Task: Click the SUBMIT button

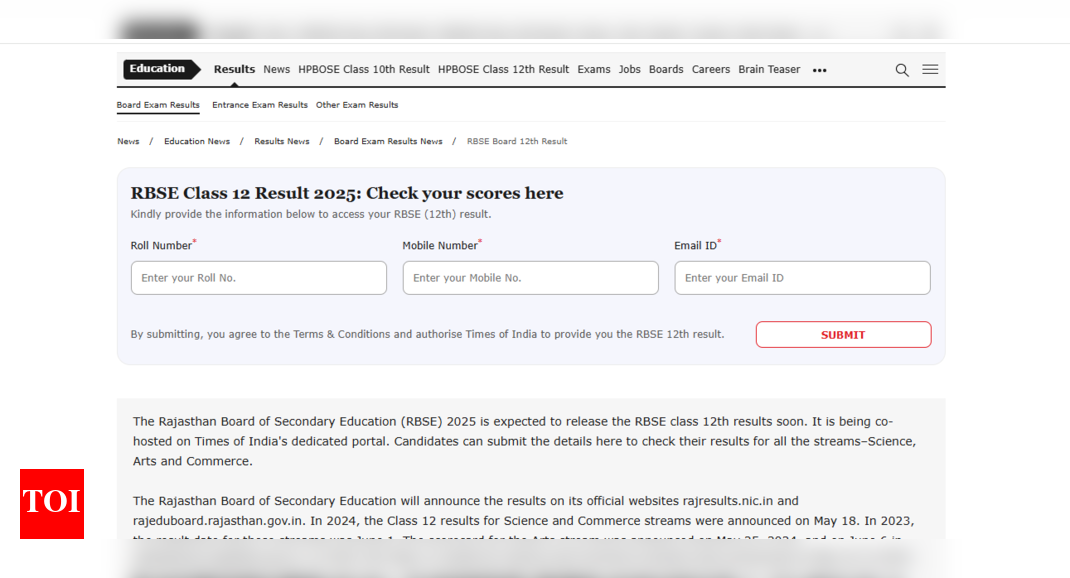Action: 843,334
